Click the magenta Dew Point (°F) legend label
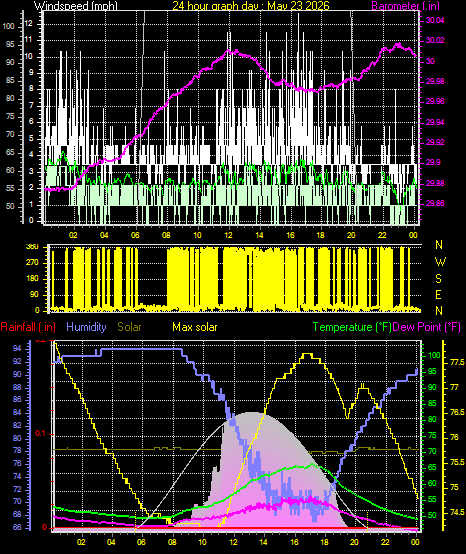The height and width of the screenshot is (554, 466). [427, 327]
